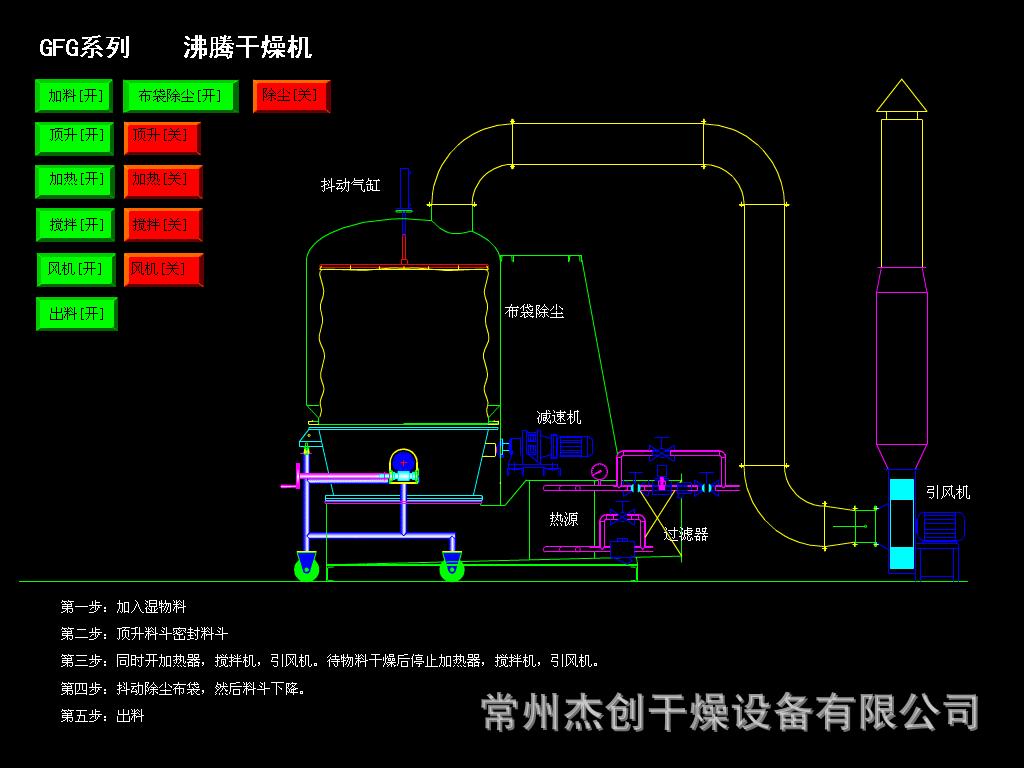Image resolution: width=1024 pixels, height=768 pixels.
Task: Select the 引风机 induced draft fan motor
Action: coord(940,527)
